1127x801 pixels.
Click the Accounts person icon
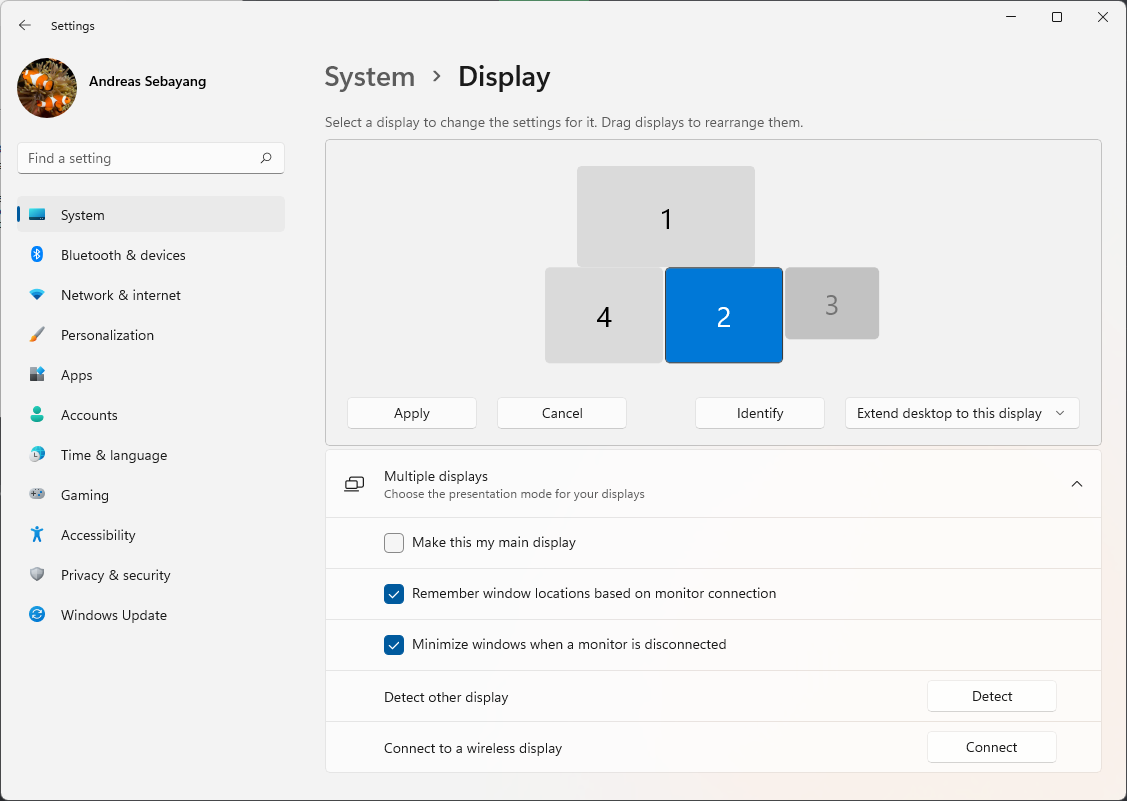point(37,415)
